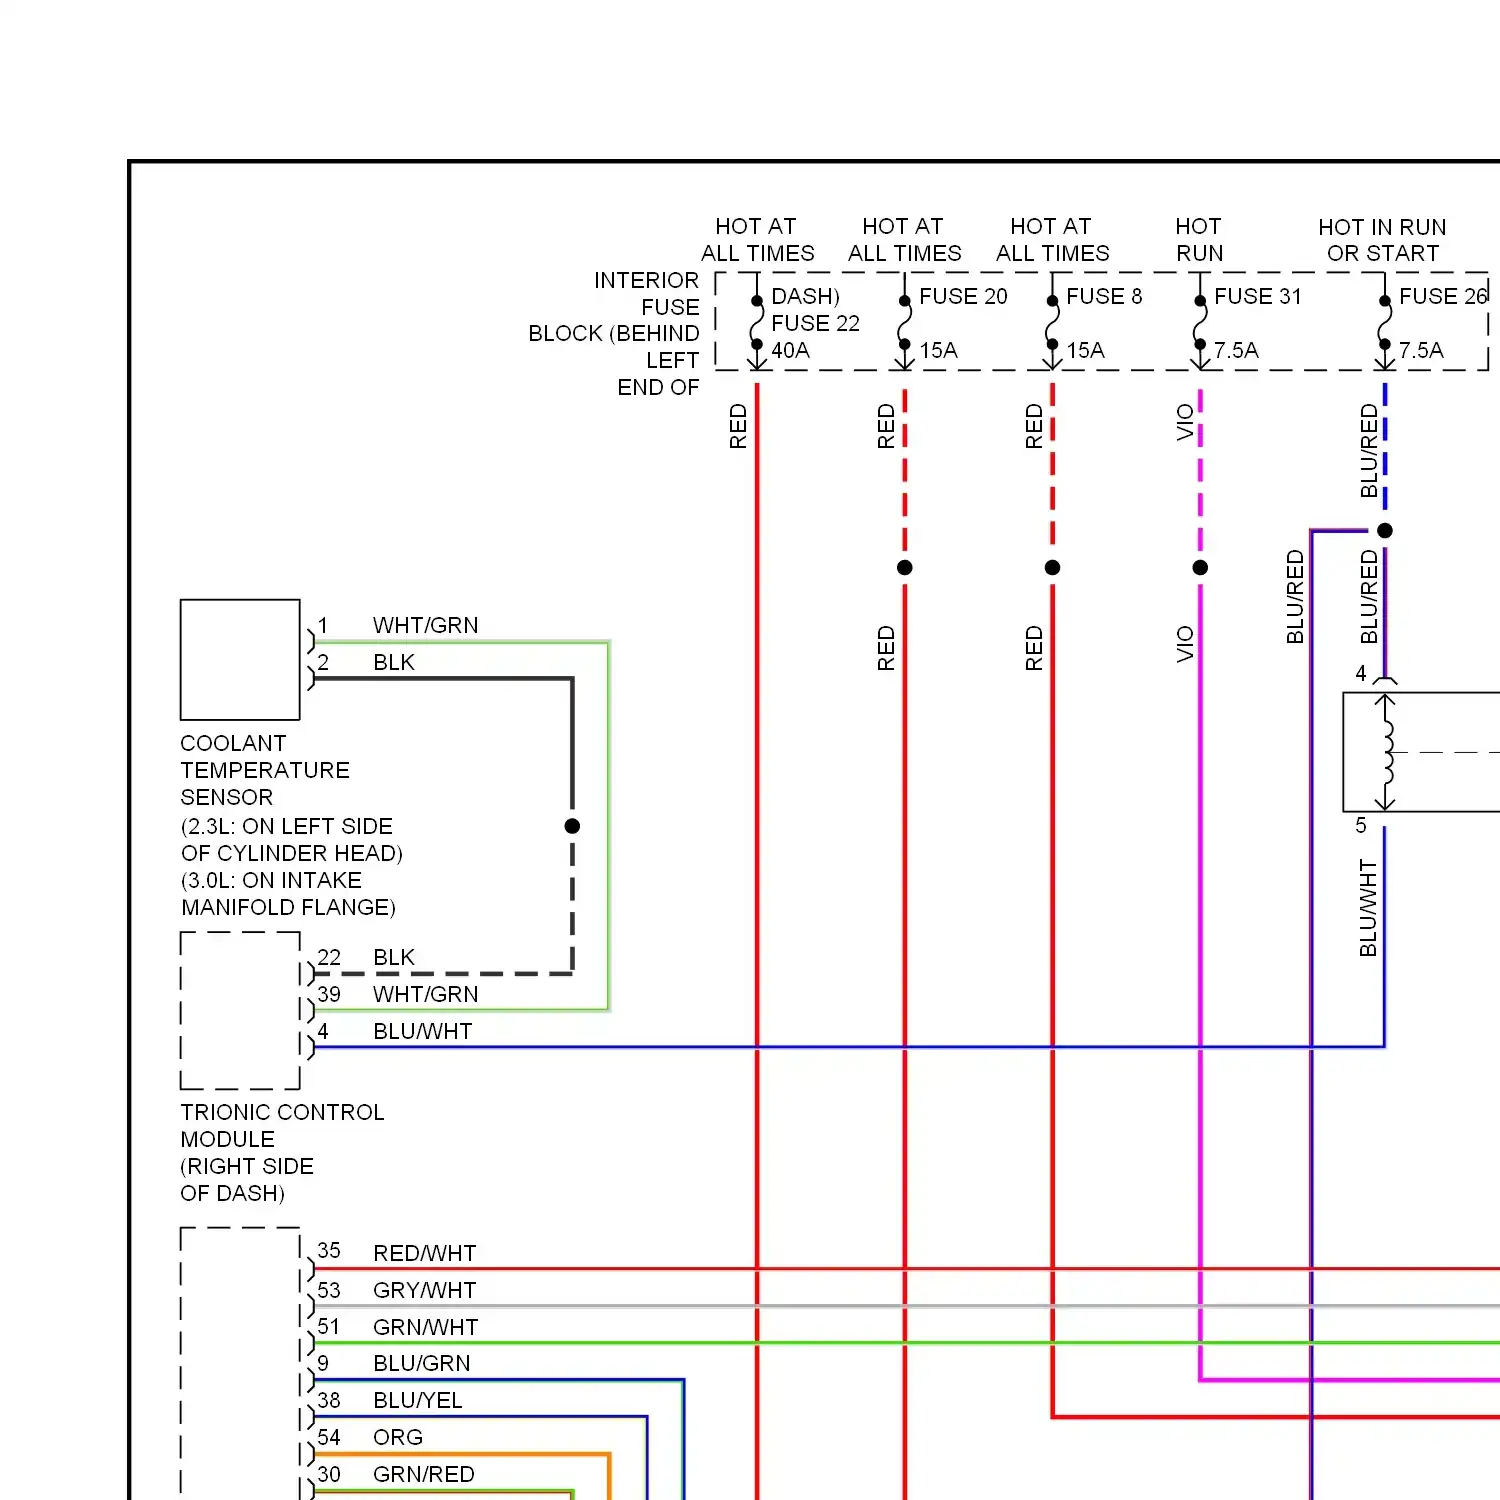Click HOT AT ALL TIMES above FUSE 20
This screenshot has height=1500, width=1500.
coord(904,240)
